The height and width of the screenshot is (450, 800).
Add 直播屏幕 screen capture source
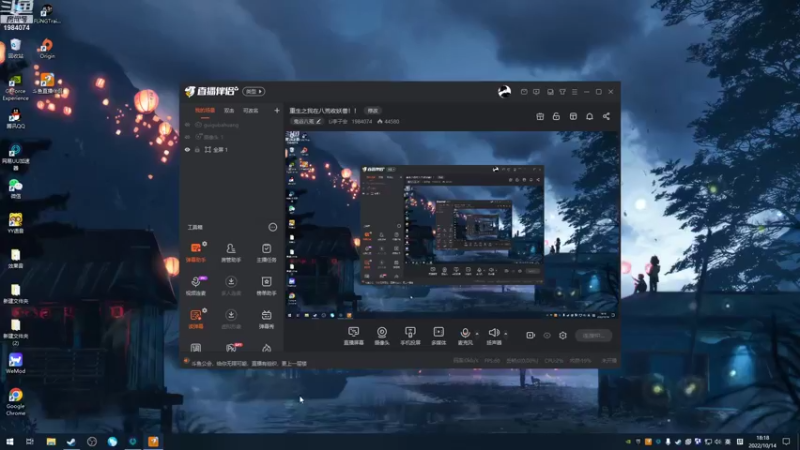coord(354,336)
